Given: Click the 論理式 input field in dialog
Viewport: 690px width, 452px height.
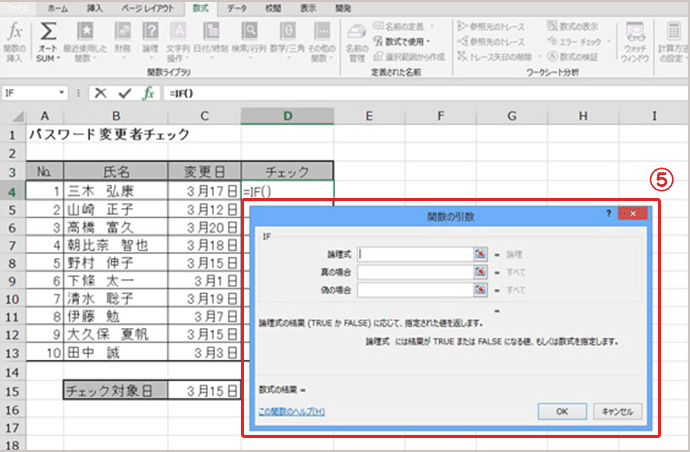Looking at the screenshot, I should tap(415, 254).
